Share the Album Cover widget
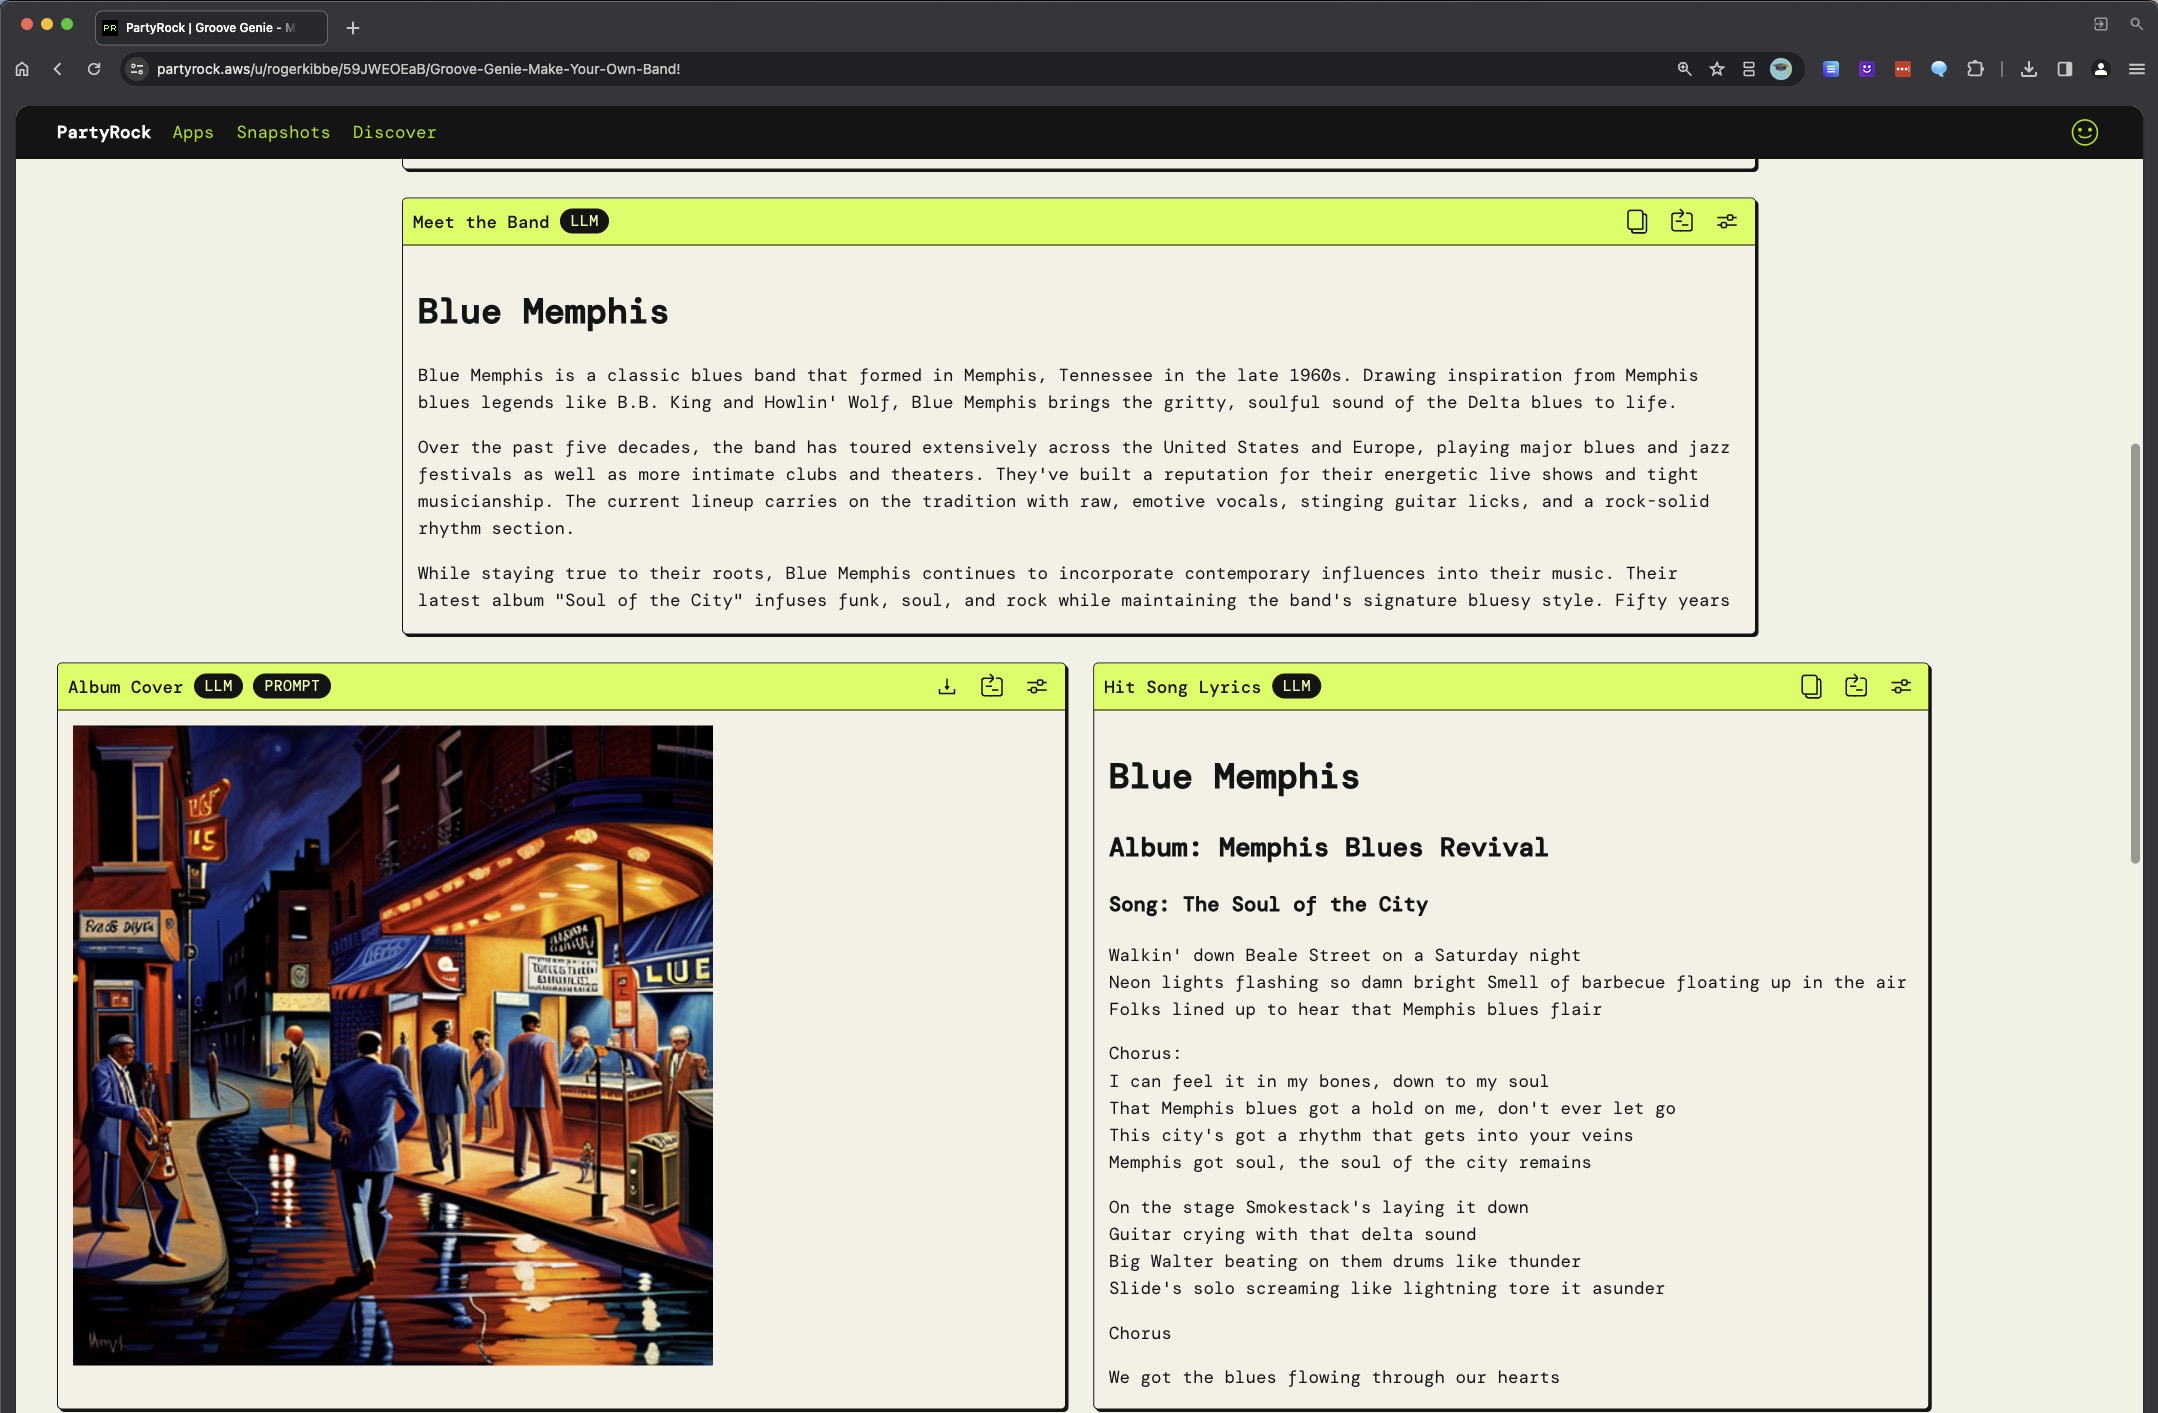The image size is (2158, 1413). pos(991,686)
